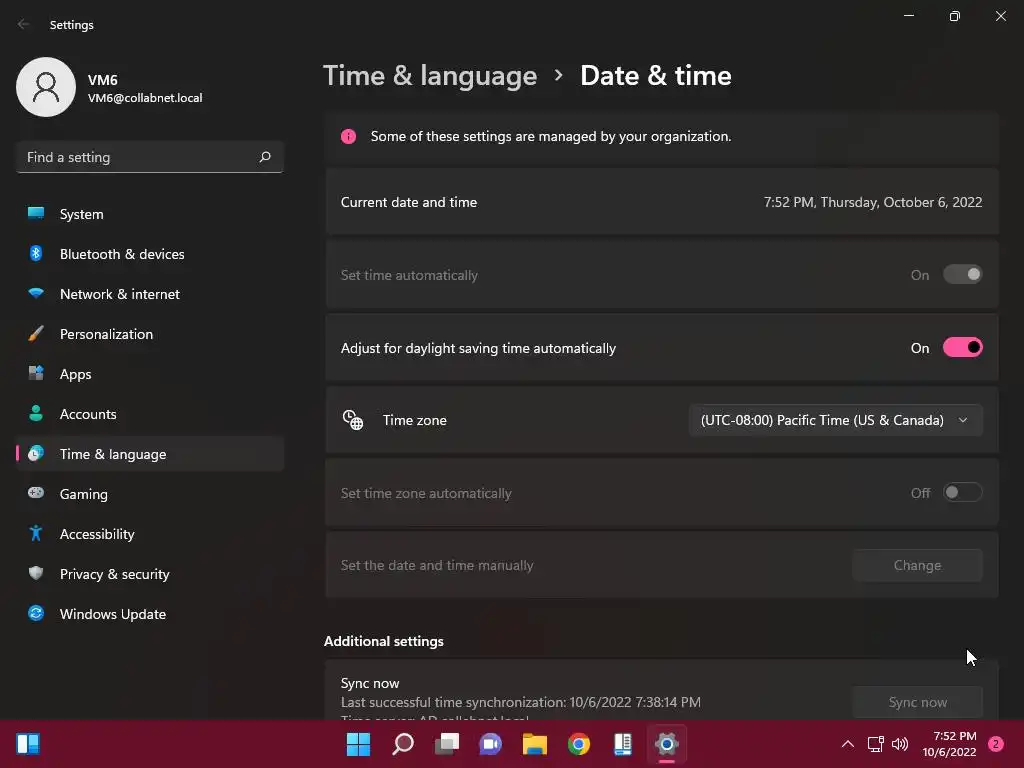Click the Accessibility figure icon
The height and width of the screenshot is (768, 1024).
36,534
